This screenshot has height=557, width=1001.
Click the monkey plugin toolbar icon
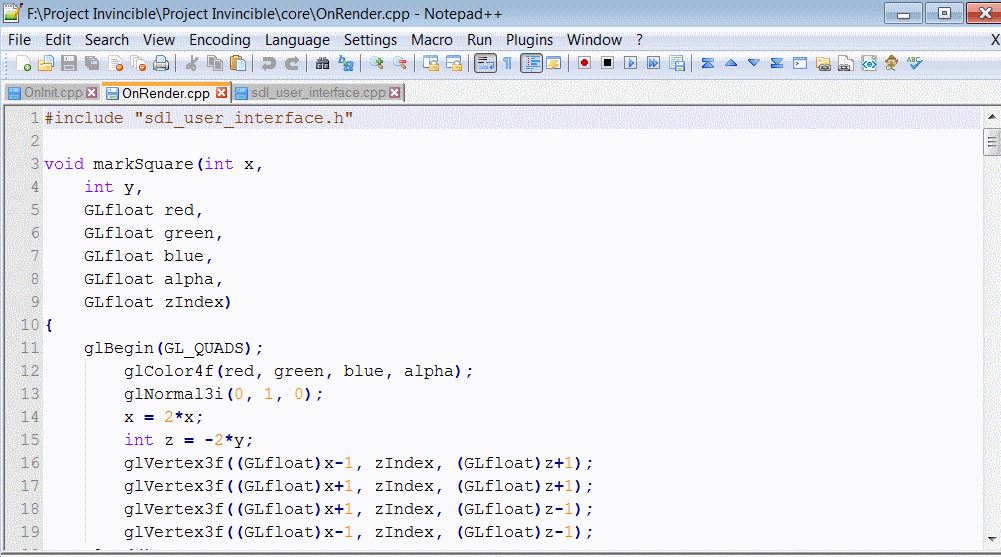tap(892, 63)
